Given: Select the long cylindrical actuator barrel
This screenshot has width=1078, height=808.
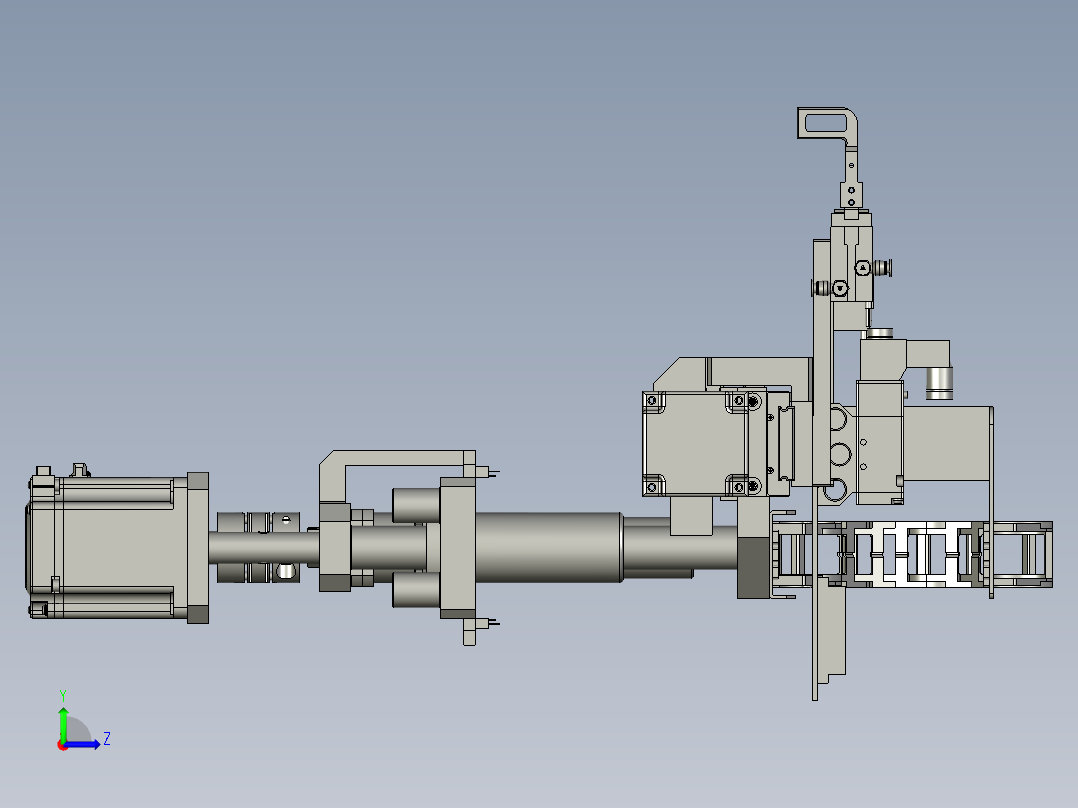Looking at the screenshot, I should pos(549,547).
